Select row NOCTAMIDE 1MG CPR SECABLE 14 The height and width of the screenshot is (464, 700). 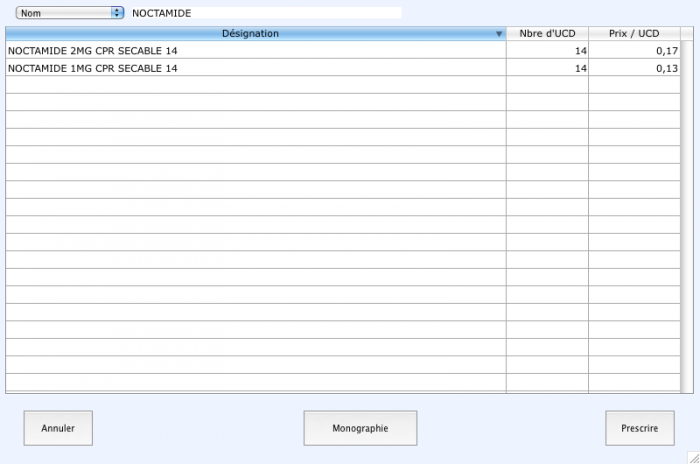[343, 68]
